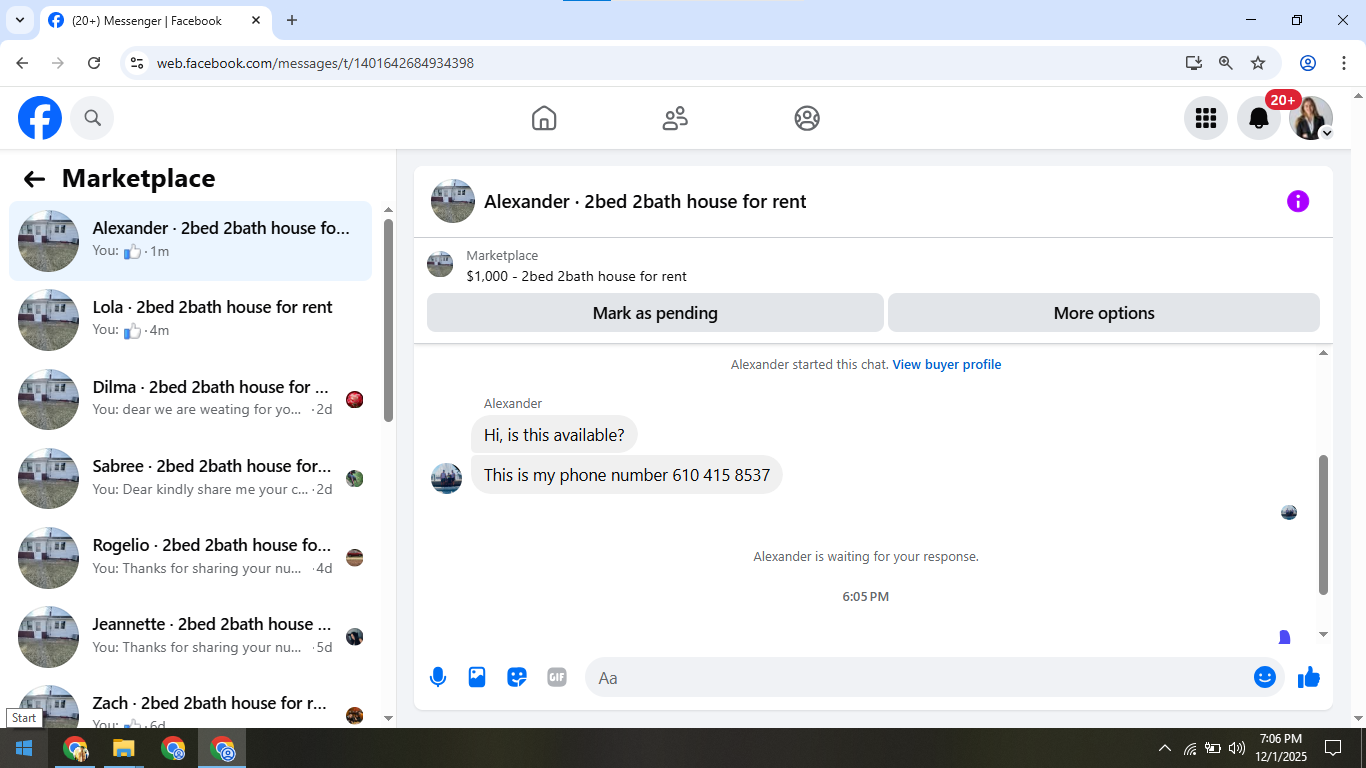Image resolution: width=1366 pixels, height=768 pixels.
Task: Click the zoom magnifier icon in address bar
Action: coord(1226,63)
